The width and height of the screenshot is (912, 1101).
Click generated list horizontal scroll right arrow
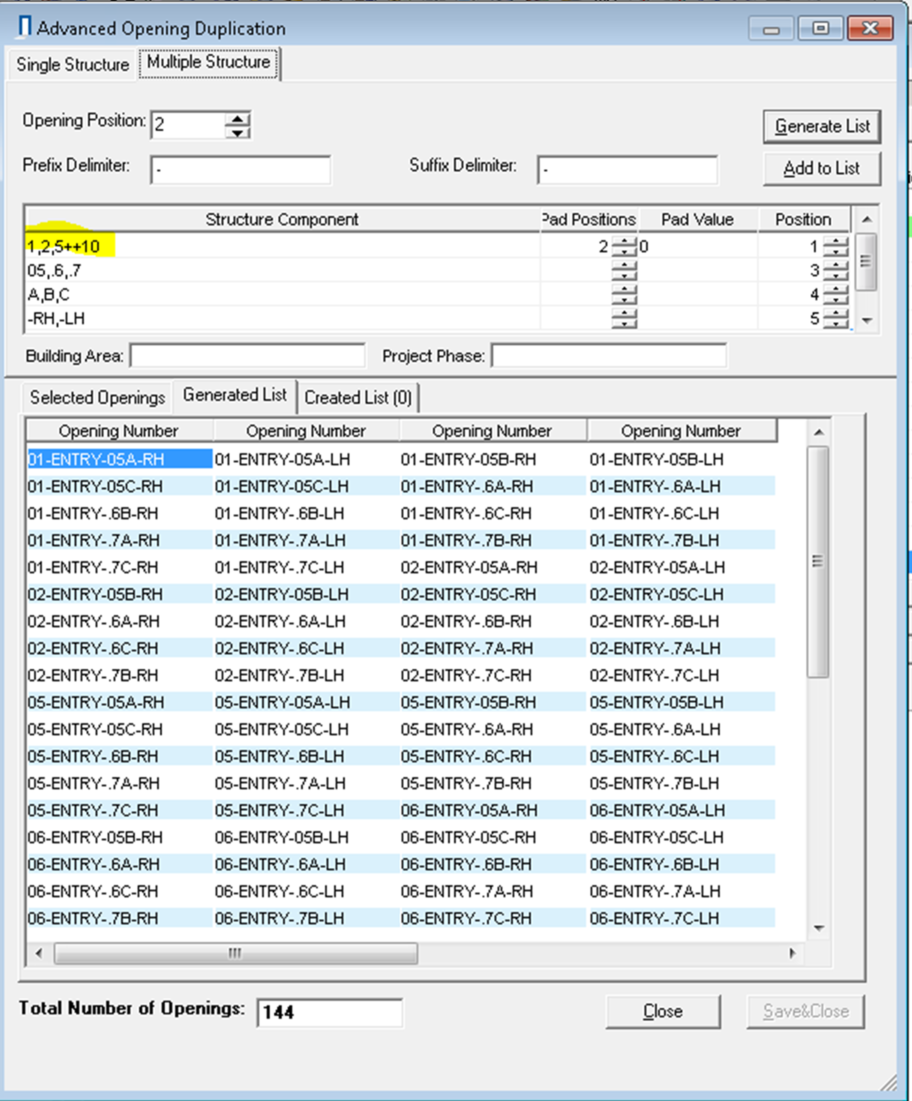point(793,953)
